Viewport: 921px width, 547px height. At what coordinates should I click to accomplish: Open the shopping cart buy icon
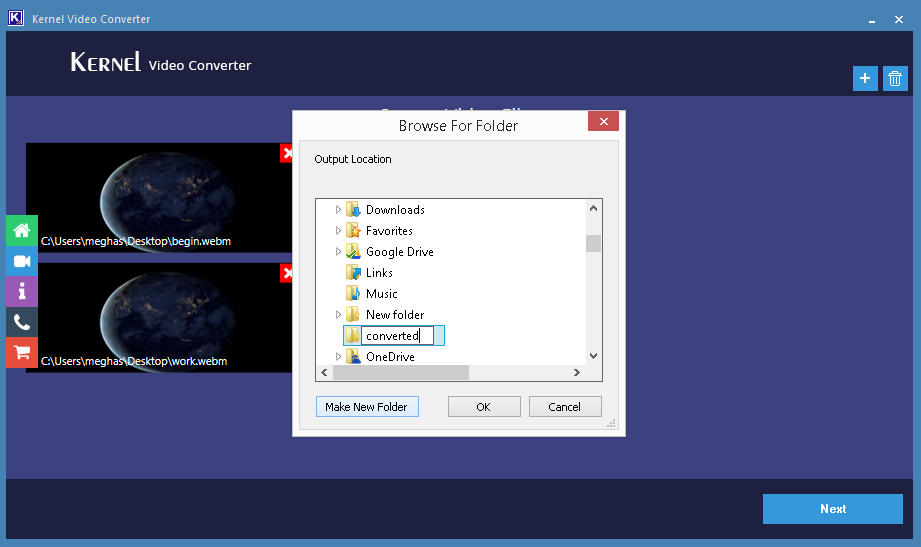(x=22, y=353)
